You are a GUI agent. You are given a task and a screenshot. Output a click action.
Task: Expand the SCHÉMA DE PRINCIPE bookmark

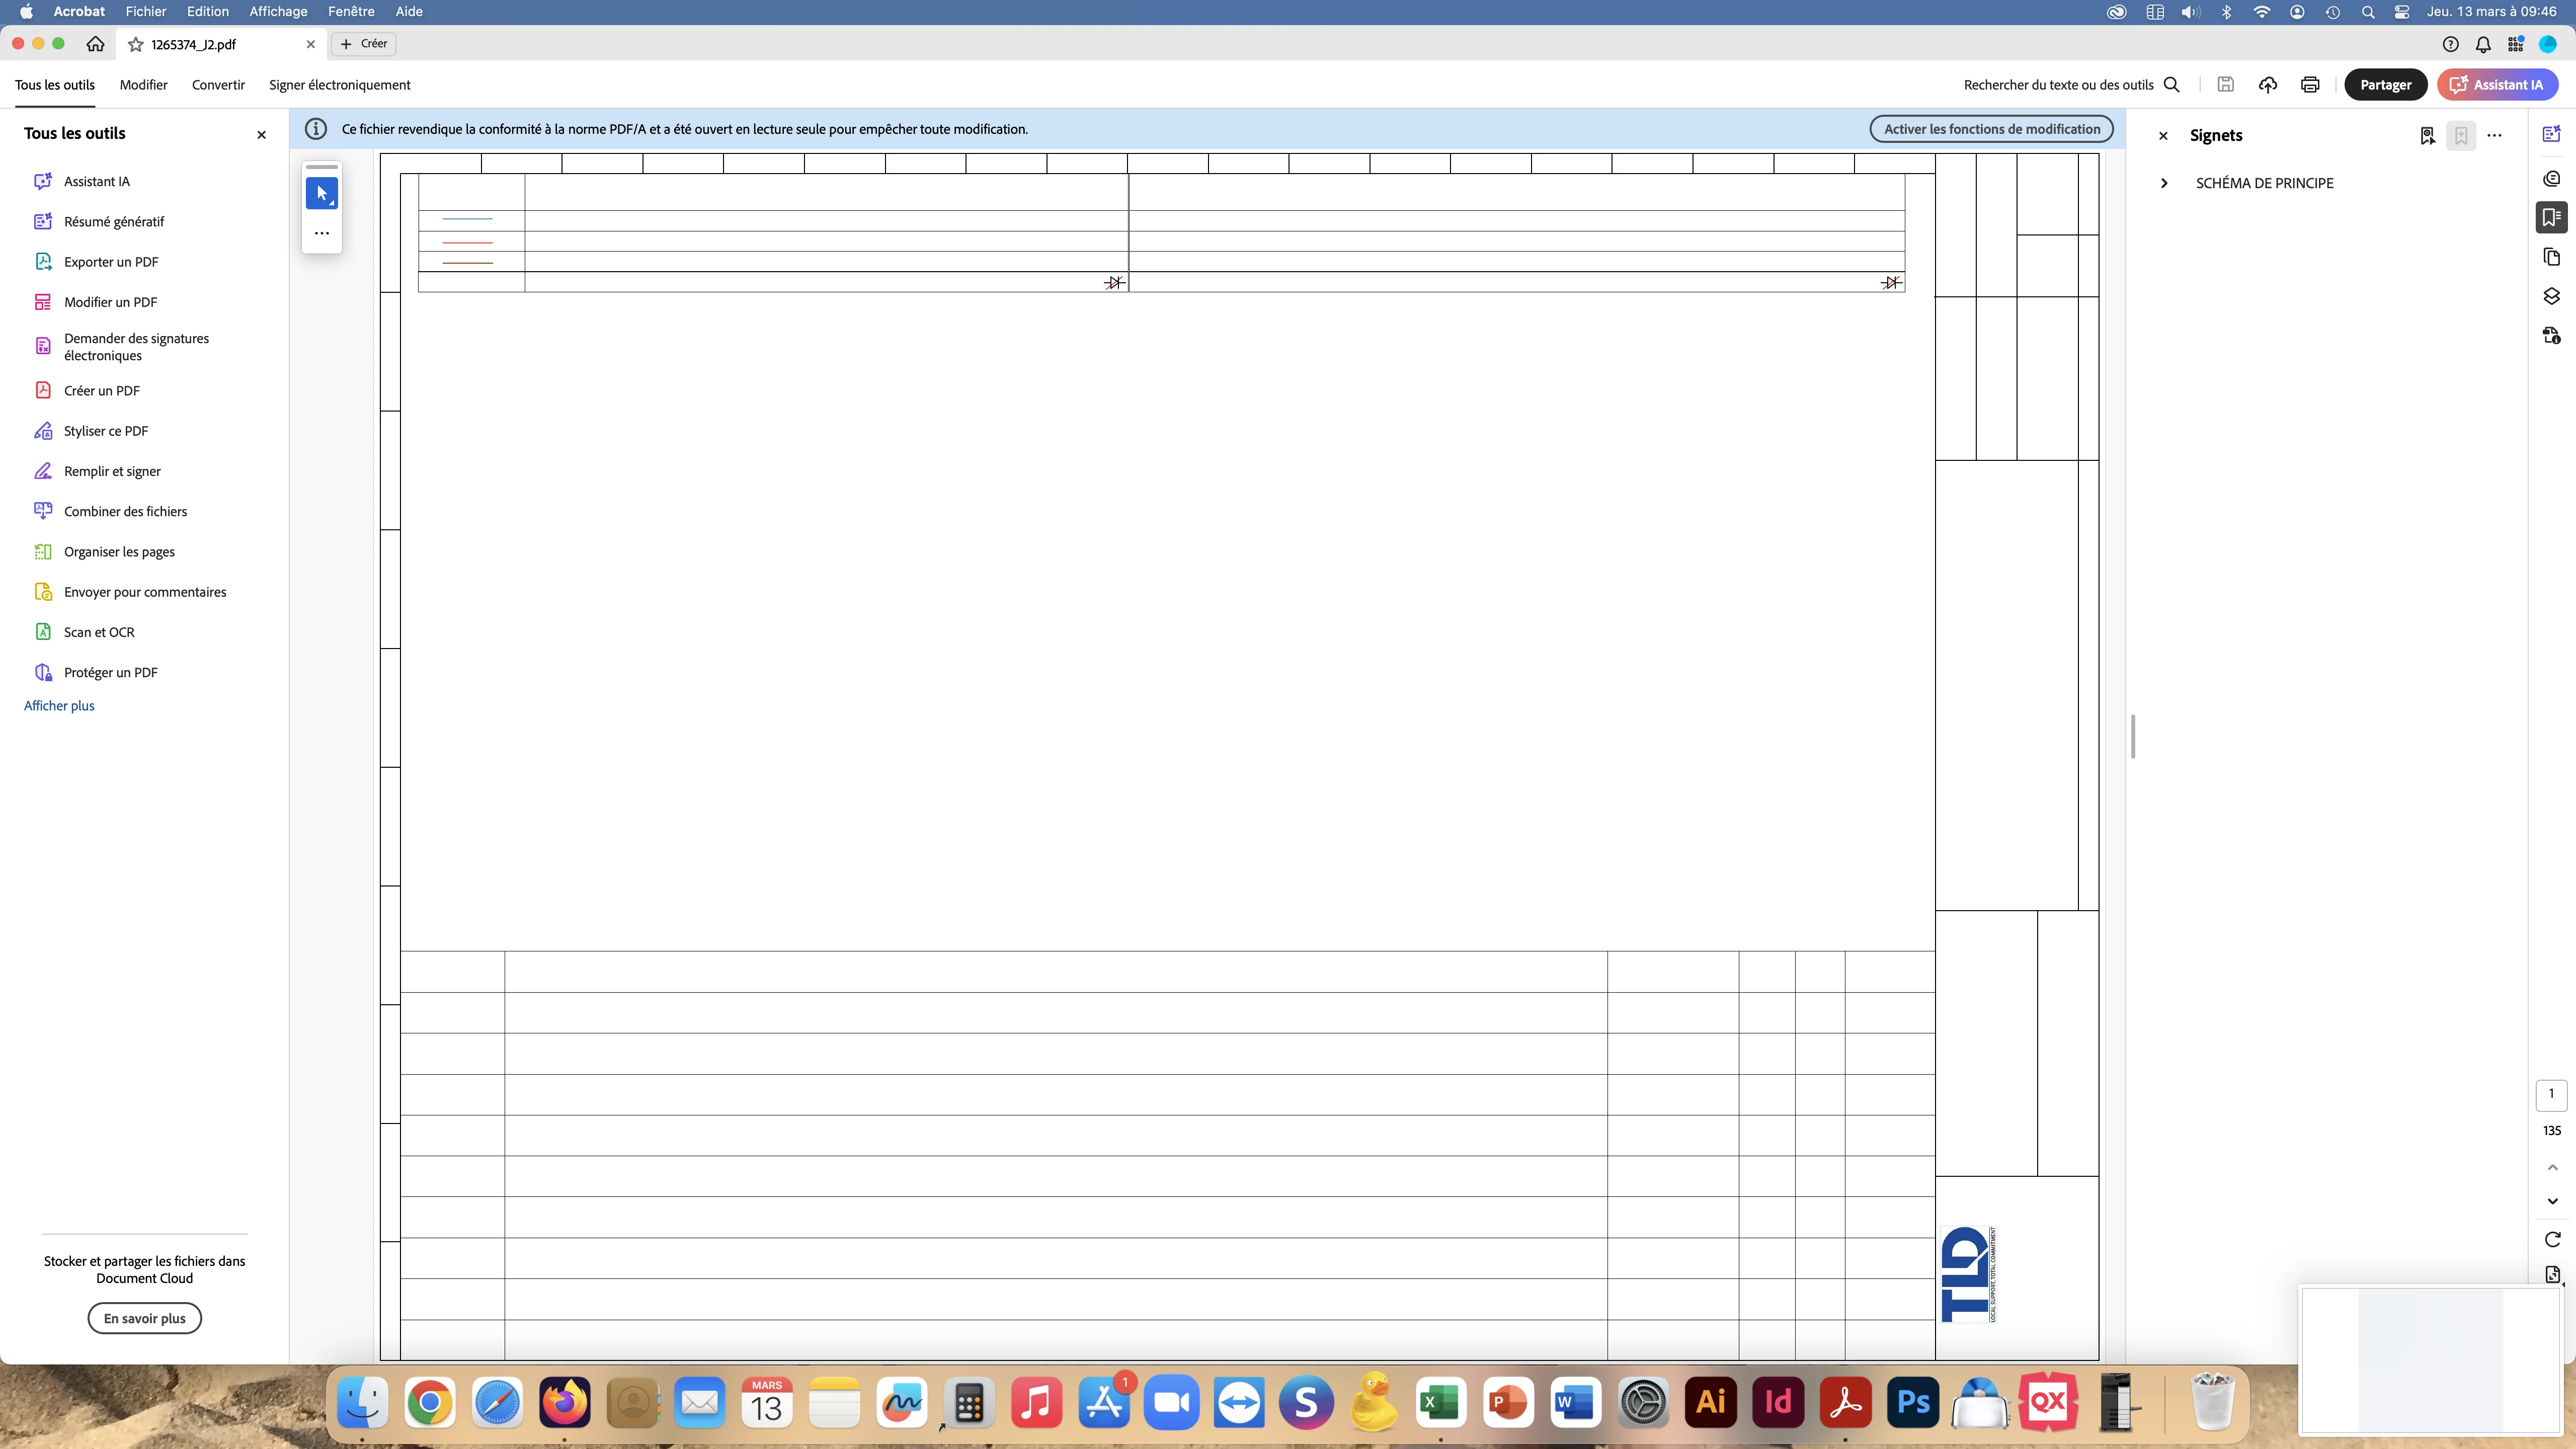(x=2164, y=183)
